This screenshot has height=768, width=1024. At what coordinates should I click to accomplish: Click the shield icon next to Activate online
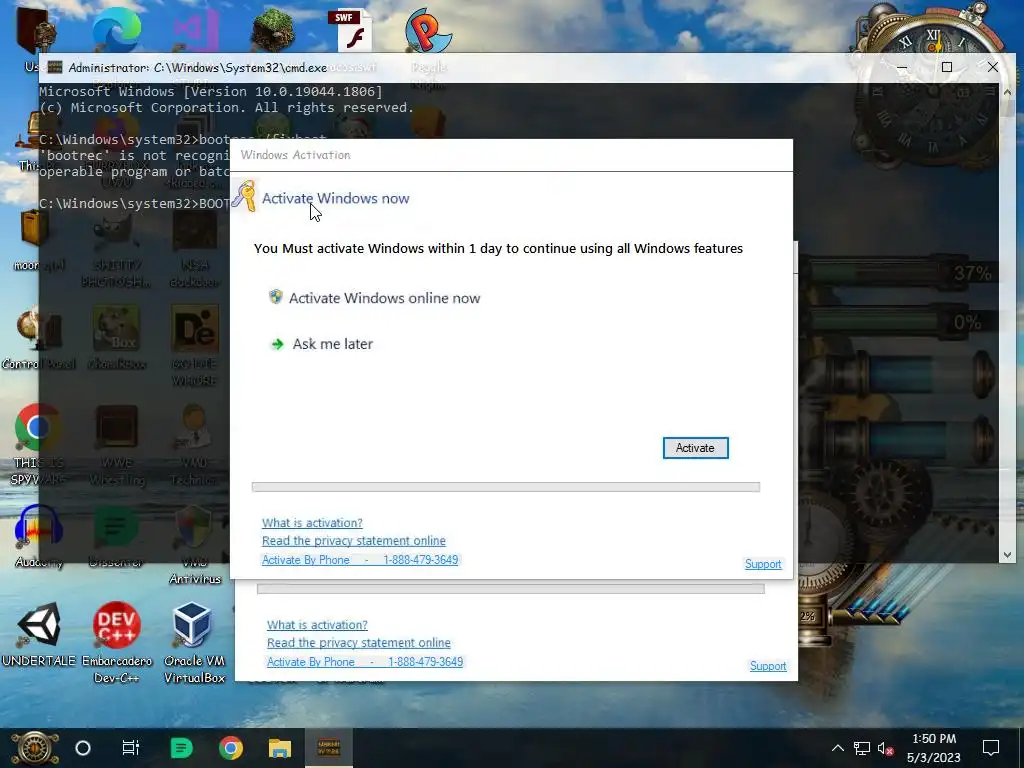click(276, 297)
